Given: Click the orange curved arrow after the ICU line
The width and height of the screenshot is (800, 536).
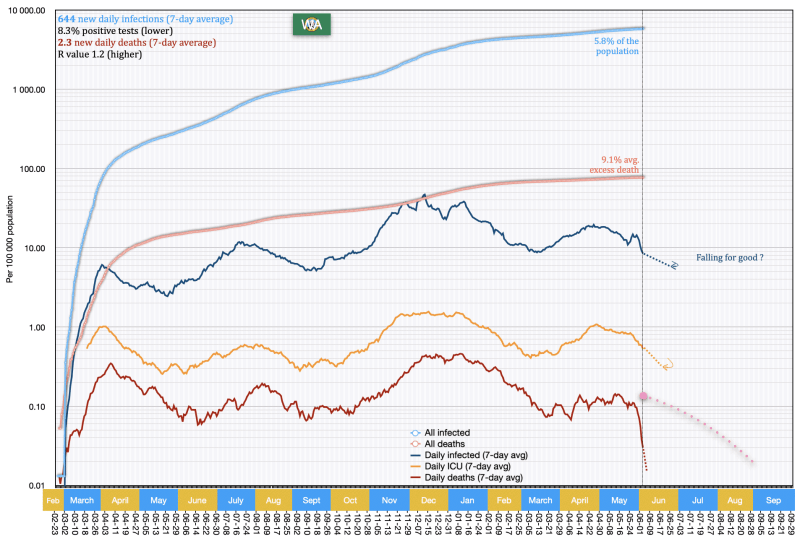Looking at the screenshot, I should 669,365.
